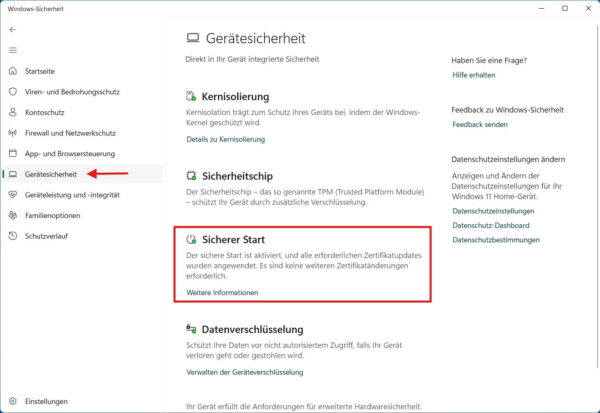Click 'Direkt in Ihr Gerät integrierte Sicherheit' text

pos(252,59)
